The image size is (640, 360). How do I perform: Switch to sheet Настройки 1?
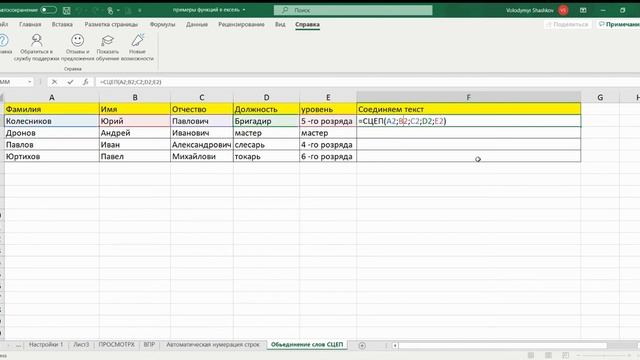tap(46, 345)
